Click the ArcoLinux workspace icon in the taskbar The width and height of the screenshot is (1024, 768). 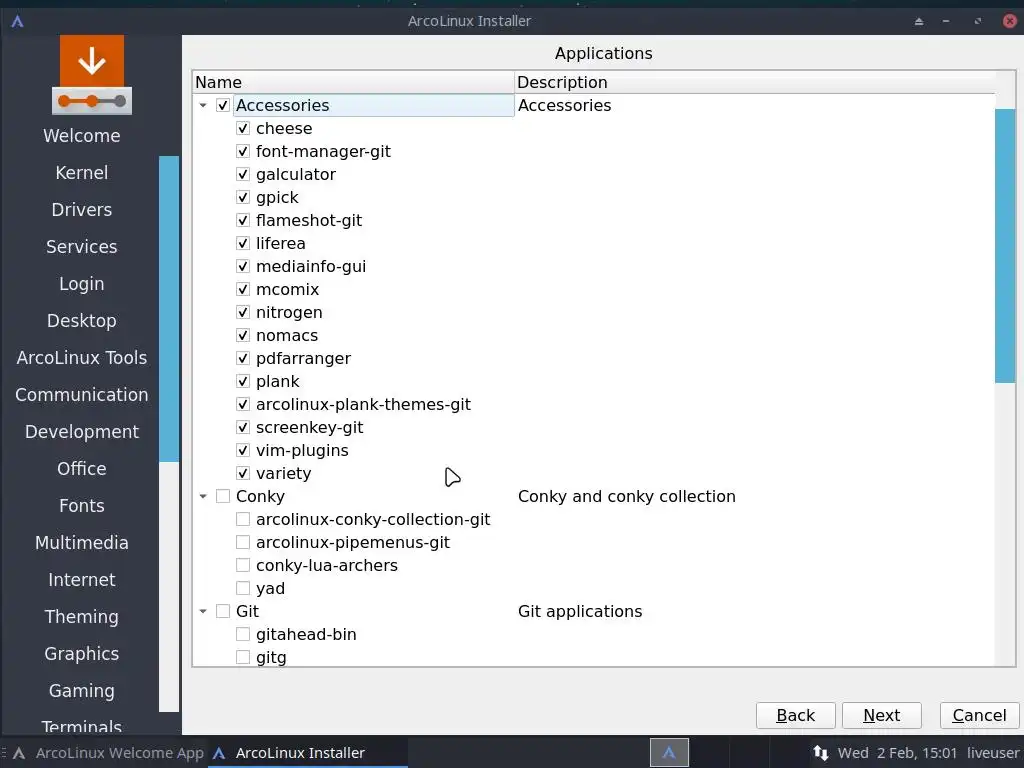point(669,752)
